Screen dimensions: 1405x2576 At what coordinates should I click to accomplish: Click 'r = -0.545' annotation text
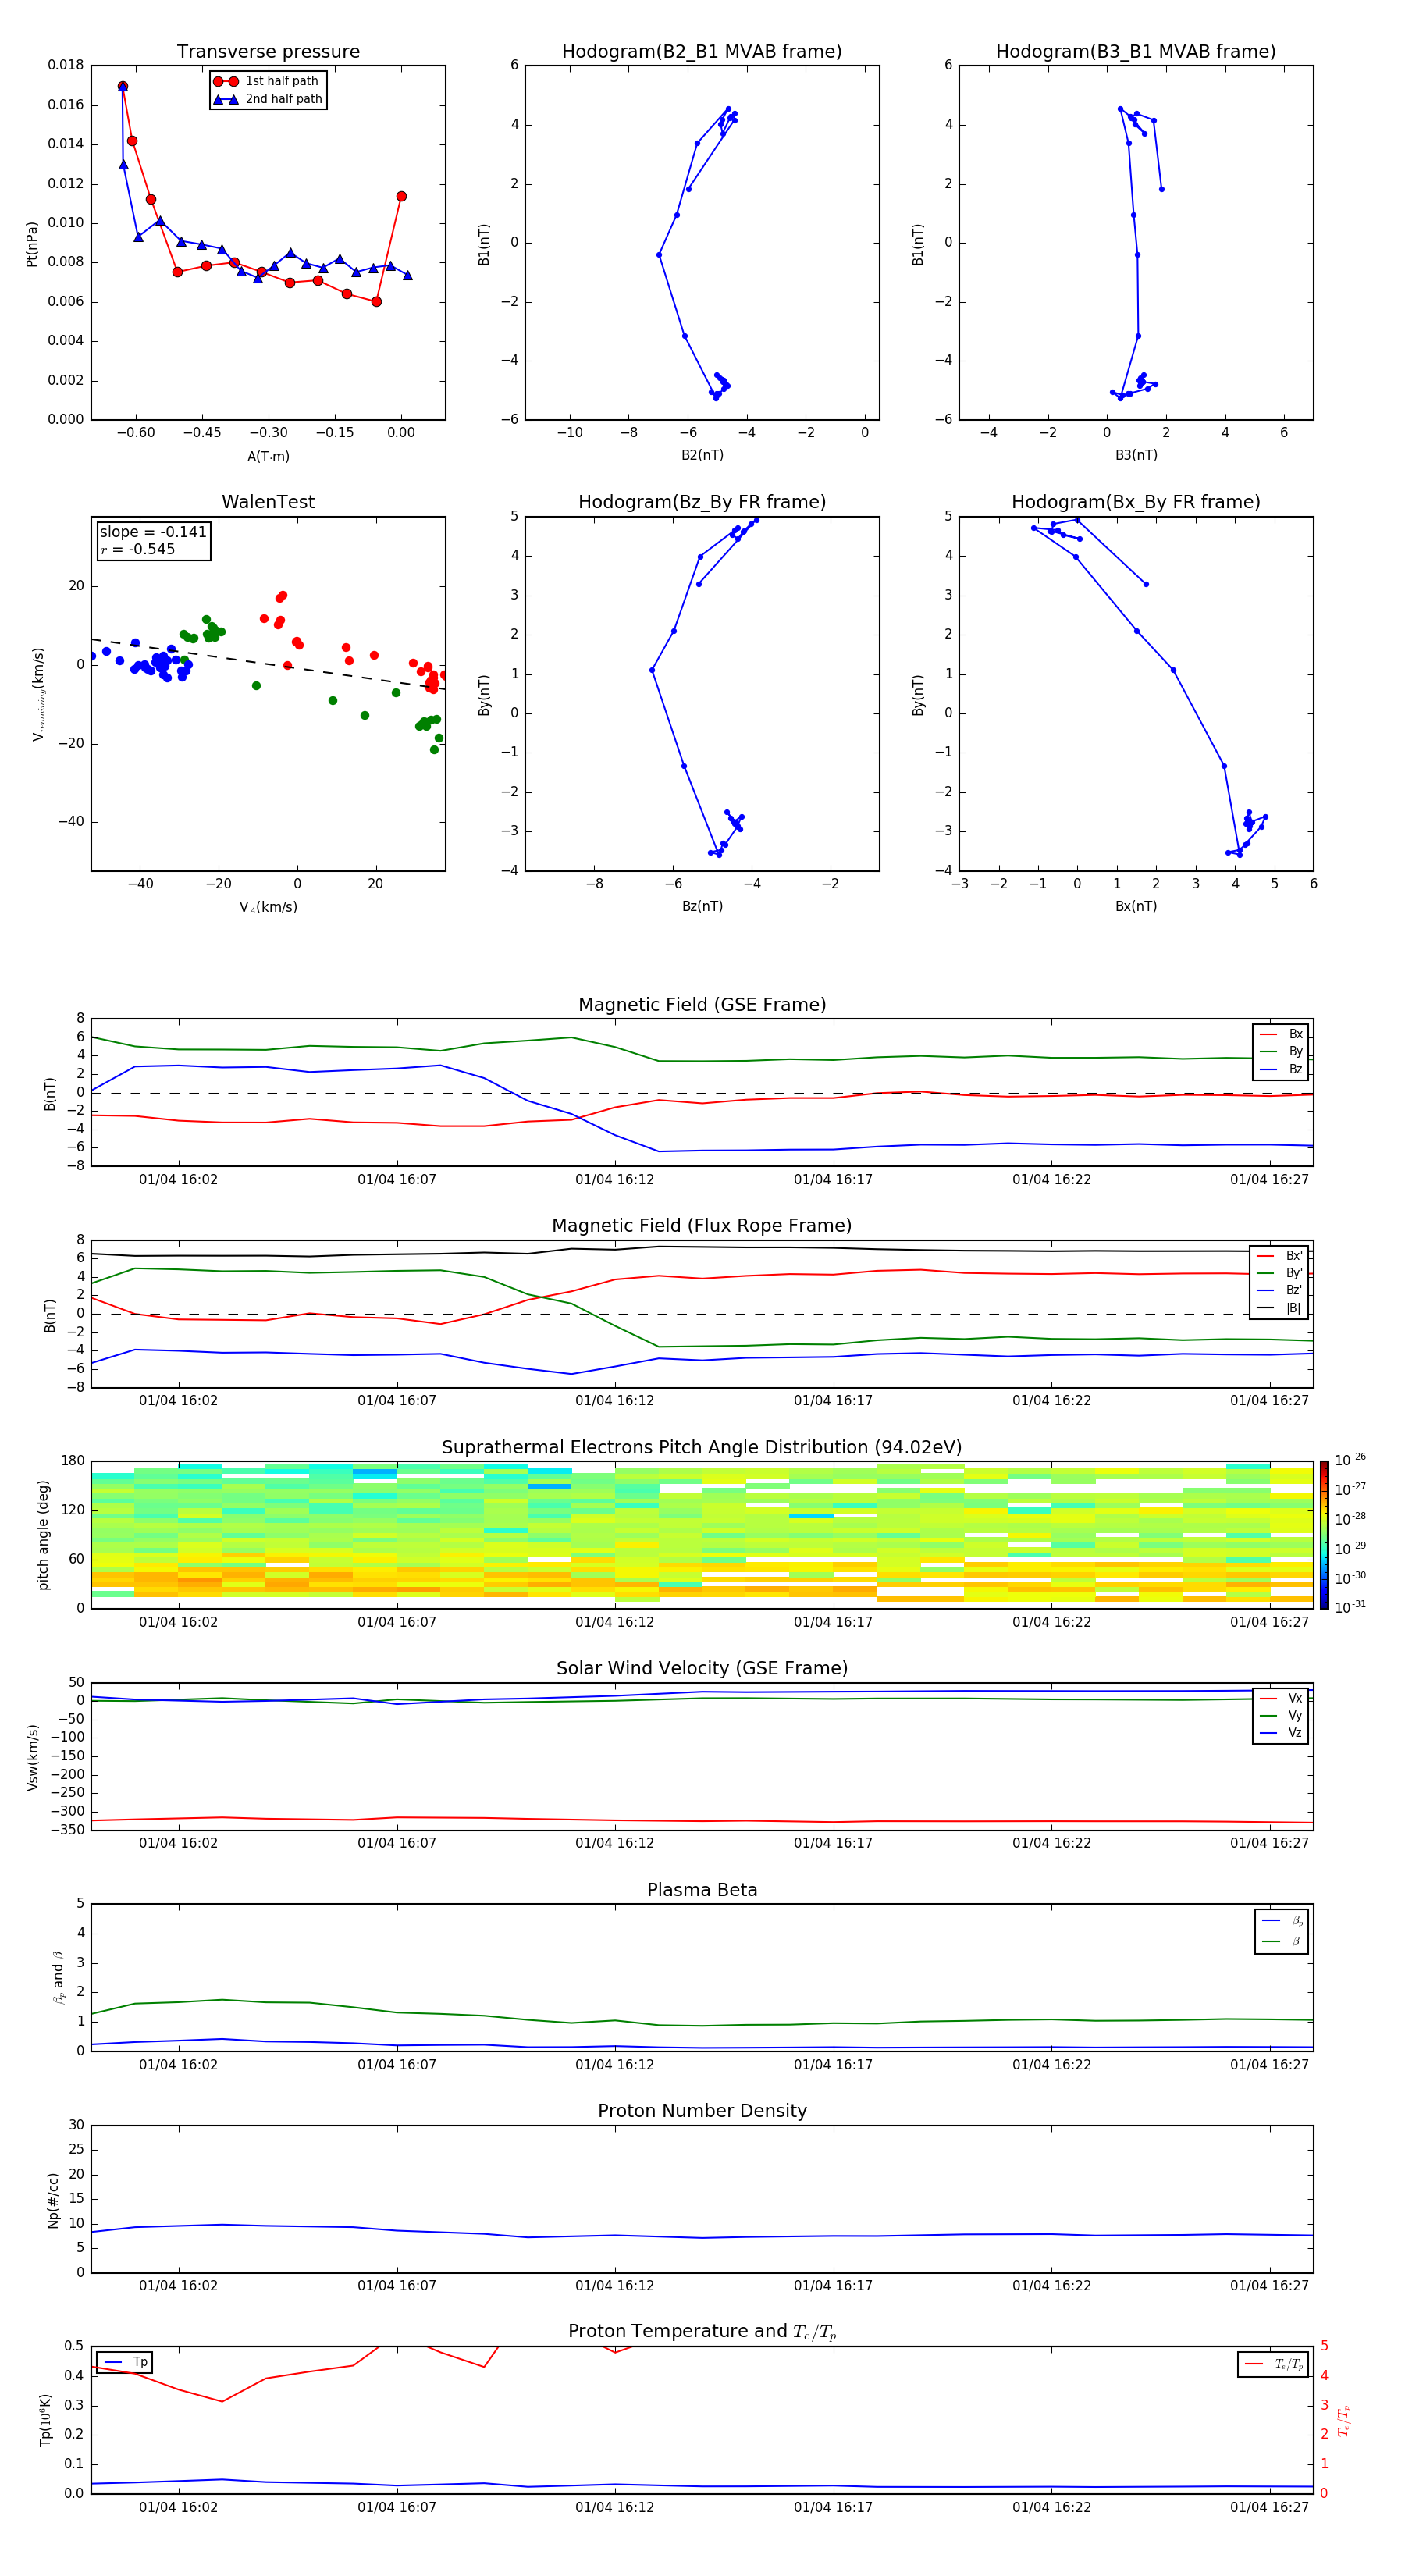[137, 549]
